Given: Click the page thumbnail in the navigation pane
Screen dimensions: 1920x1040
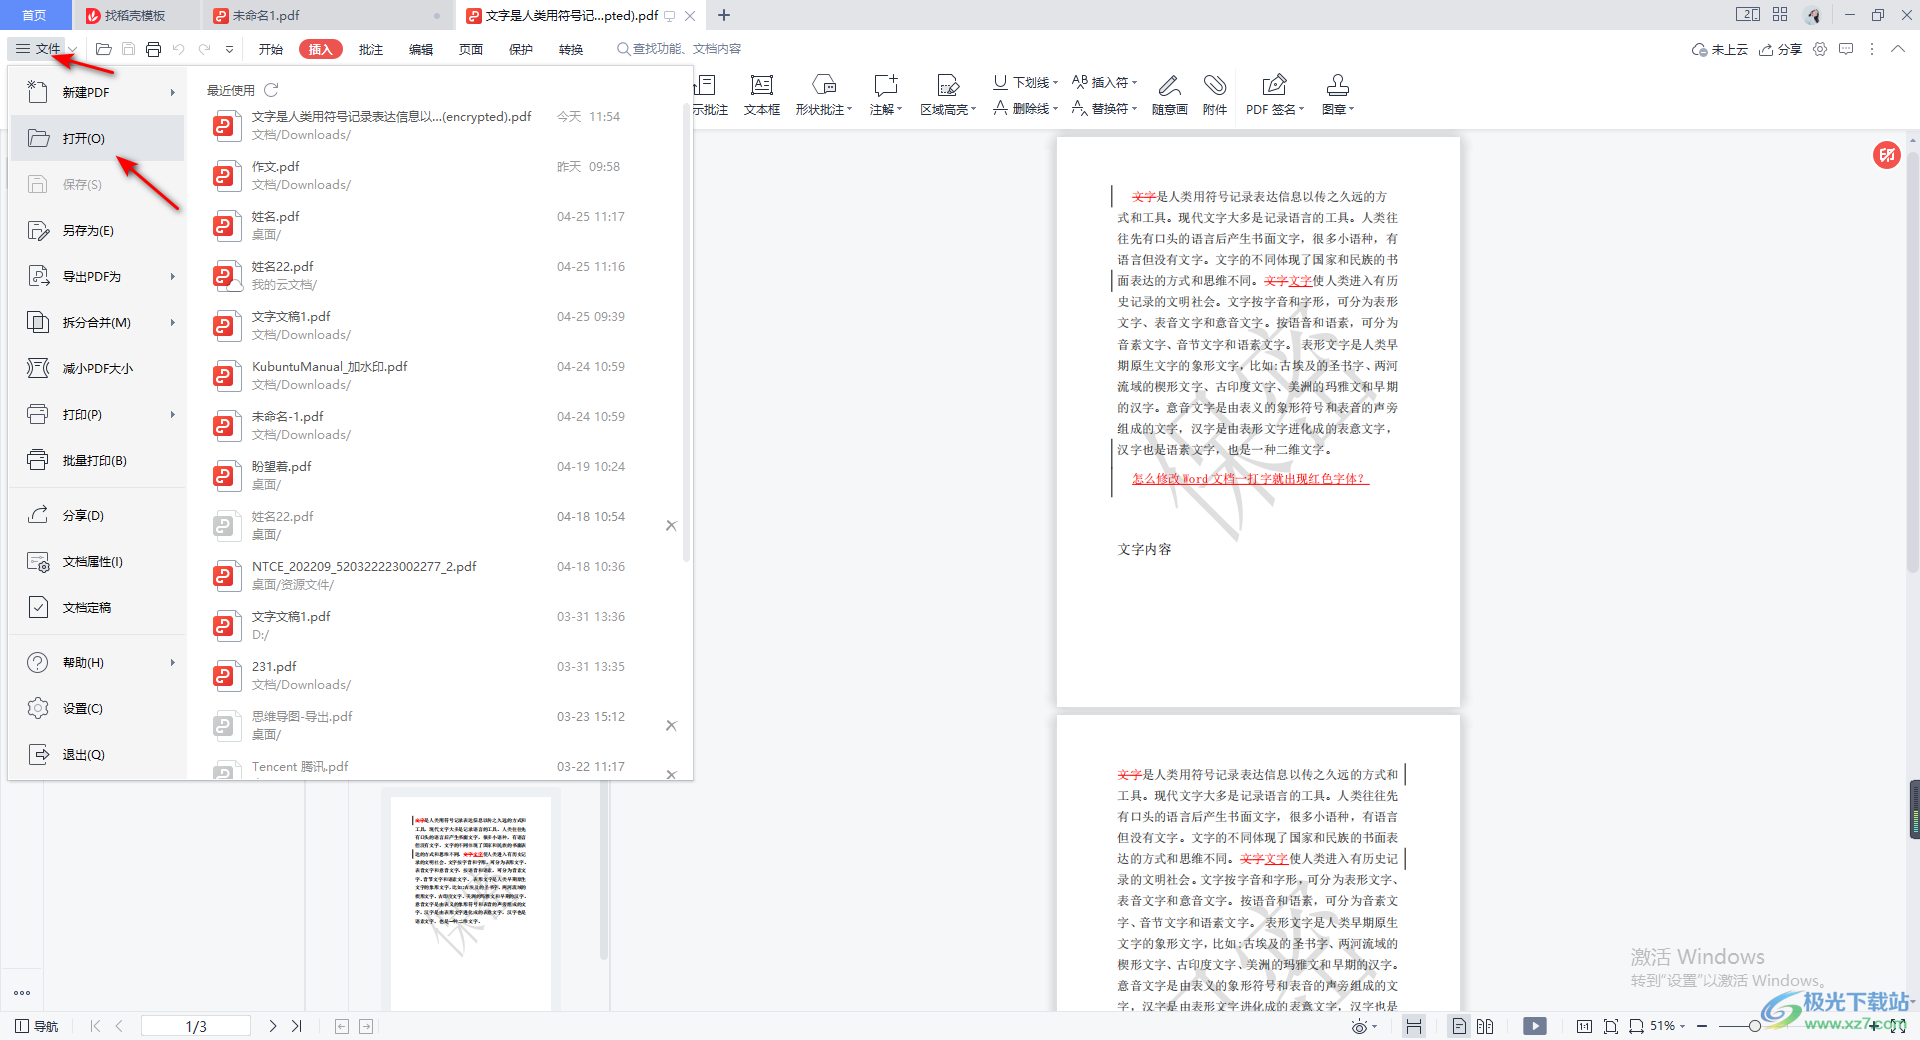Looking at the screenshot, I should pyautogui.click(x=470, y=902).
